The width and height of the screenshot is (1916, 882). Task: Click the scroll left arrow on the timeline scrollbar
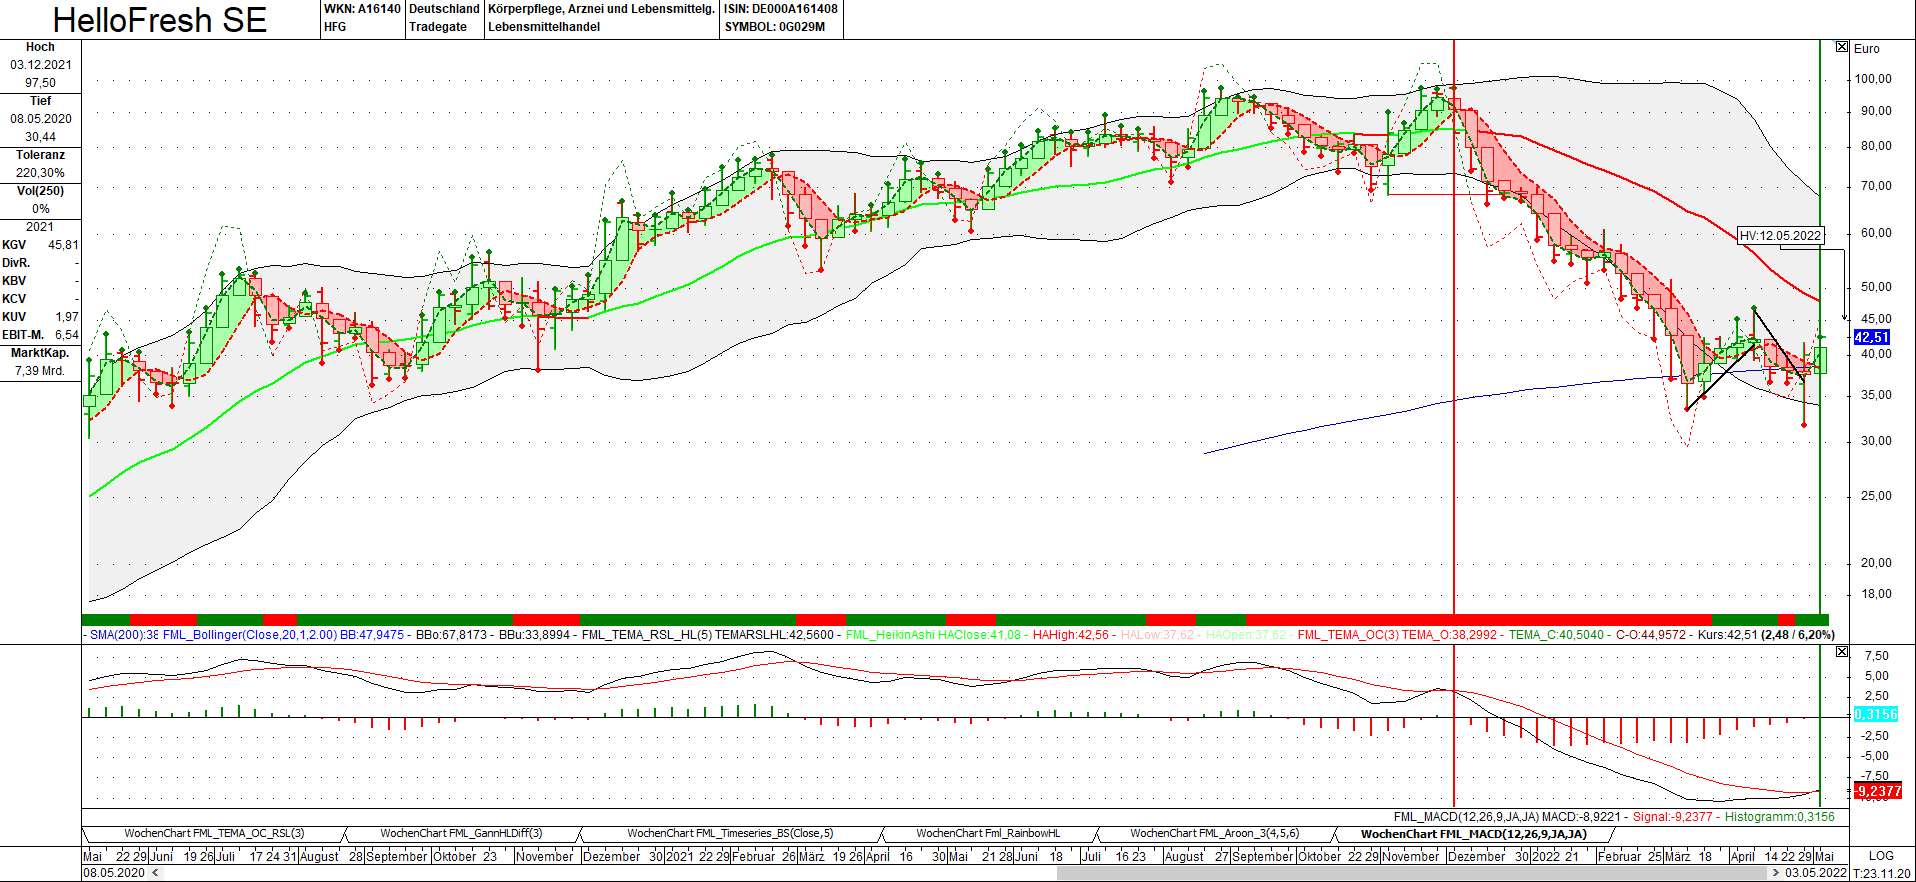tap(154, 873)
